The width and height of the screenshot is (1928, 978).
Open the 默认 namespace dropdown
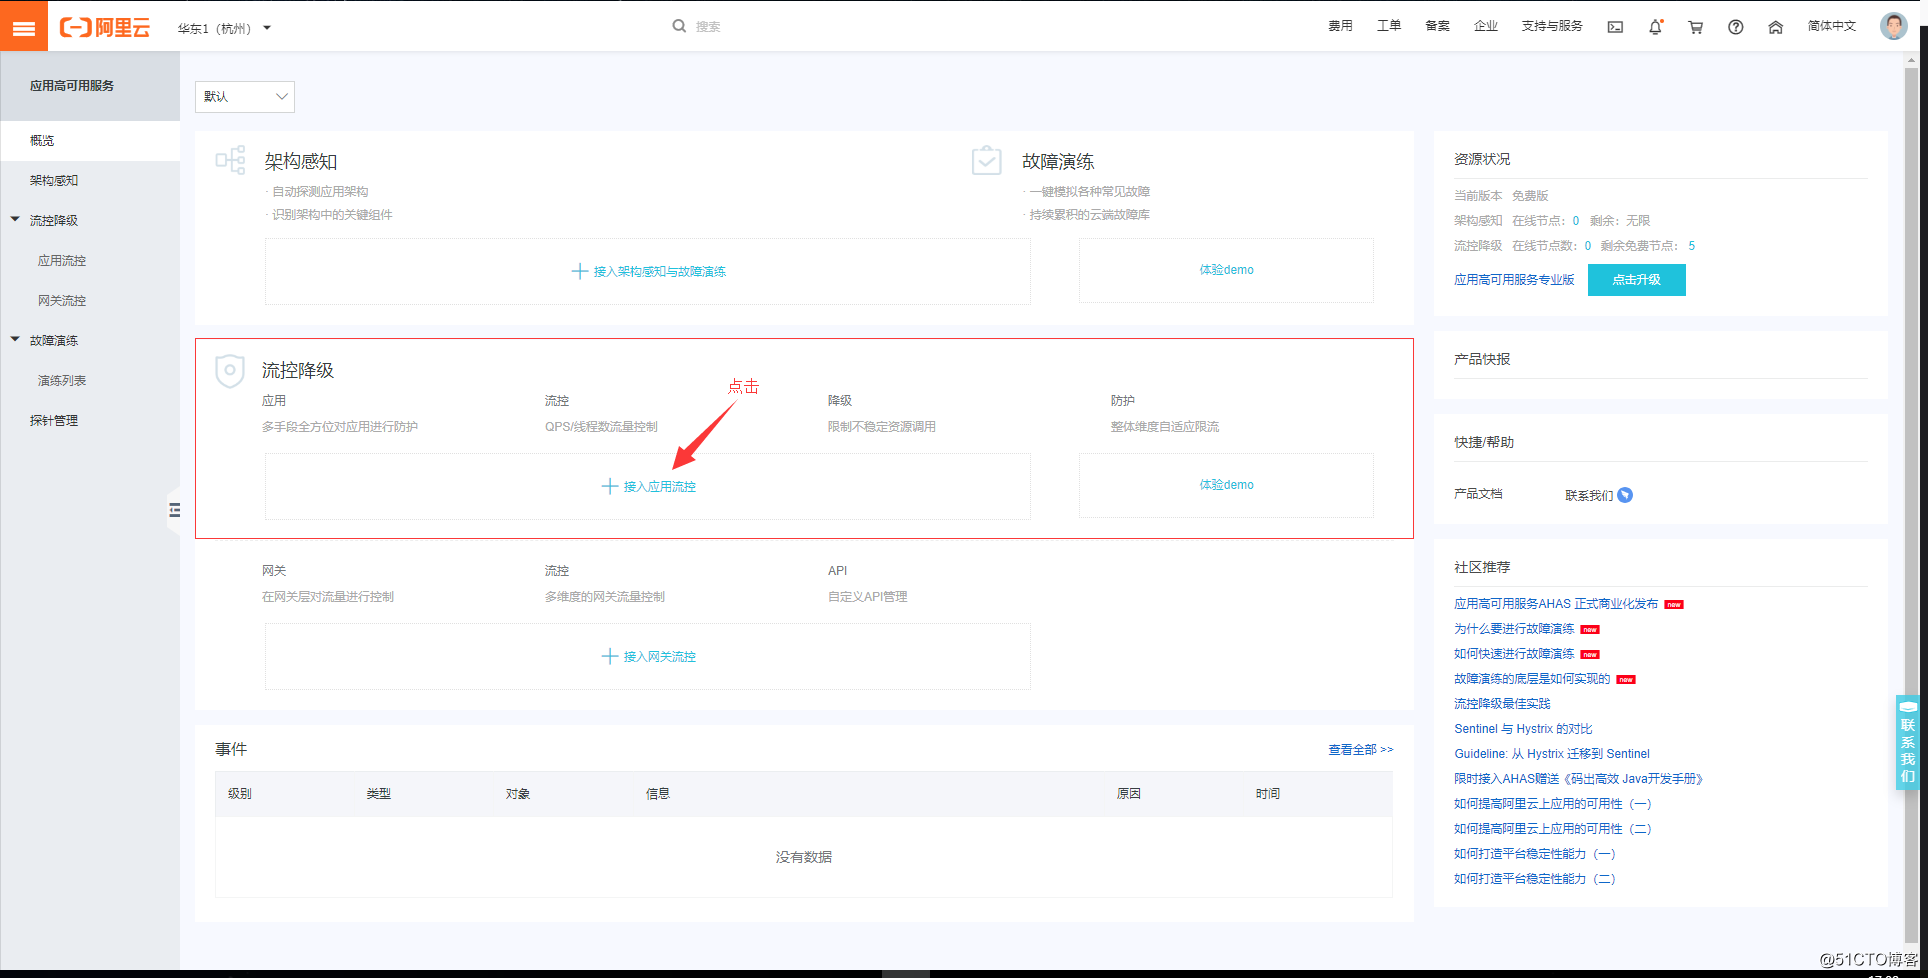[x=245, y=97]
